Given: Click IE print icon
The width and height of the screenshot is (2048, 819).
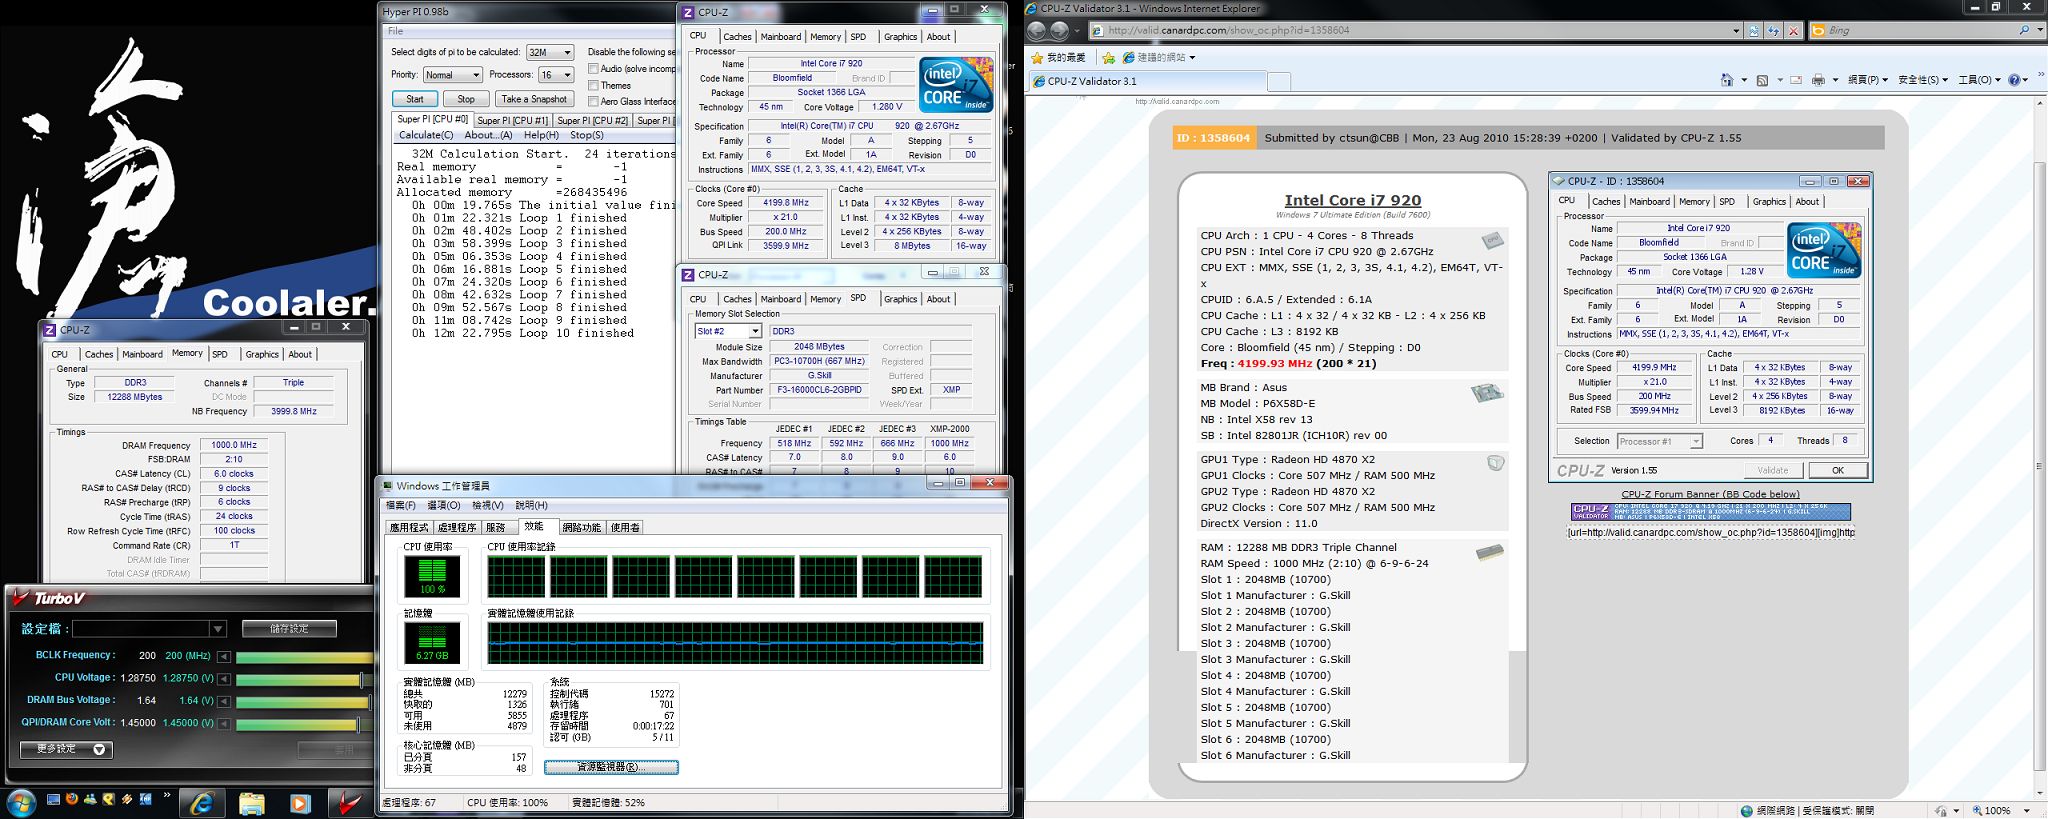Looking at the screenshot, I should click(x=1818, y=80).
